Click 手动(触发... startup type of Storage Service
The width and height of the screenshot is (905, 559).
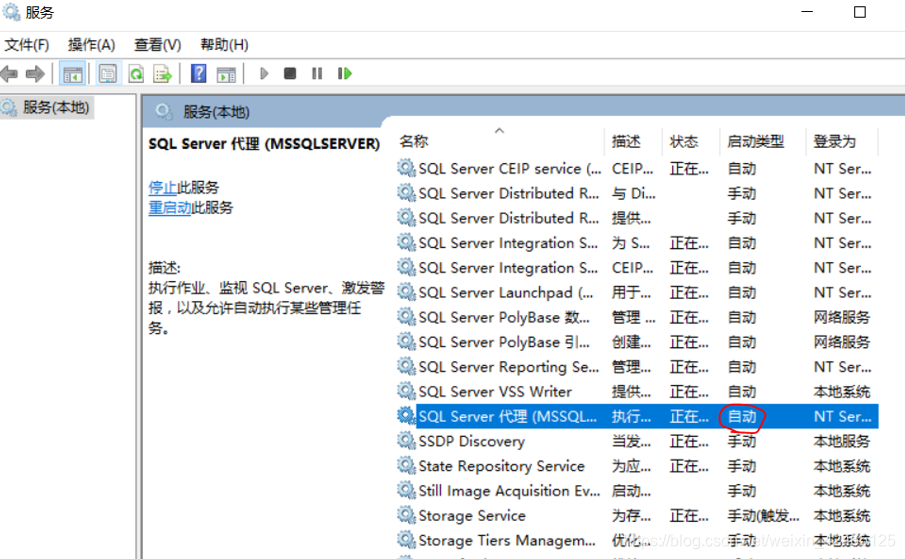[x=763, y=516]
